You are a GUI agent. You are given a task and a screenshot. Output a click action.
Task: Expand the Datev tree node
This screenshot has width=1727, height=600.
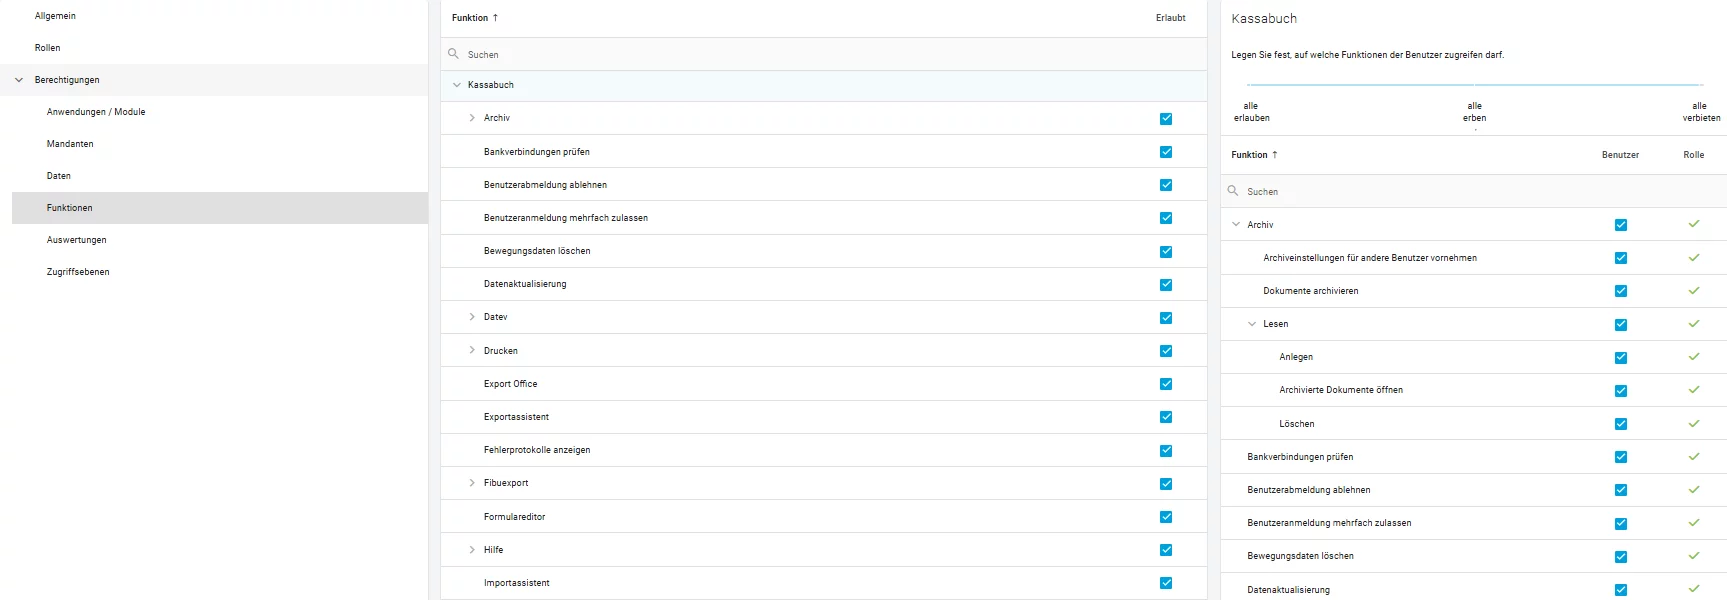pyautogui.click(x=472, y=317)
